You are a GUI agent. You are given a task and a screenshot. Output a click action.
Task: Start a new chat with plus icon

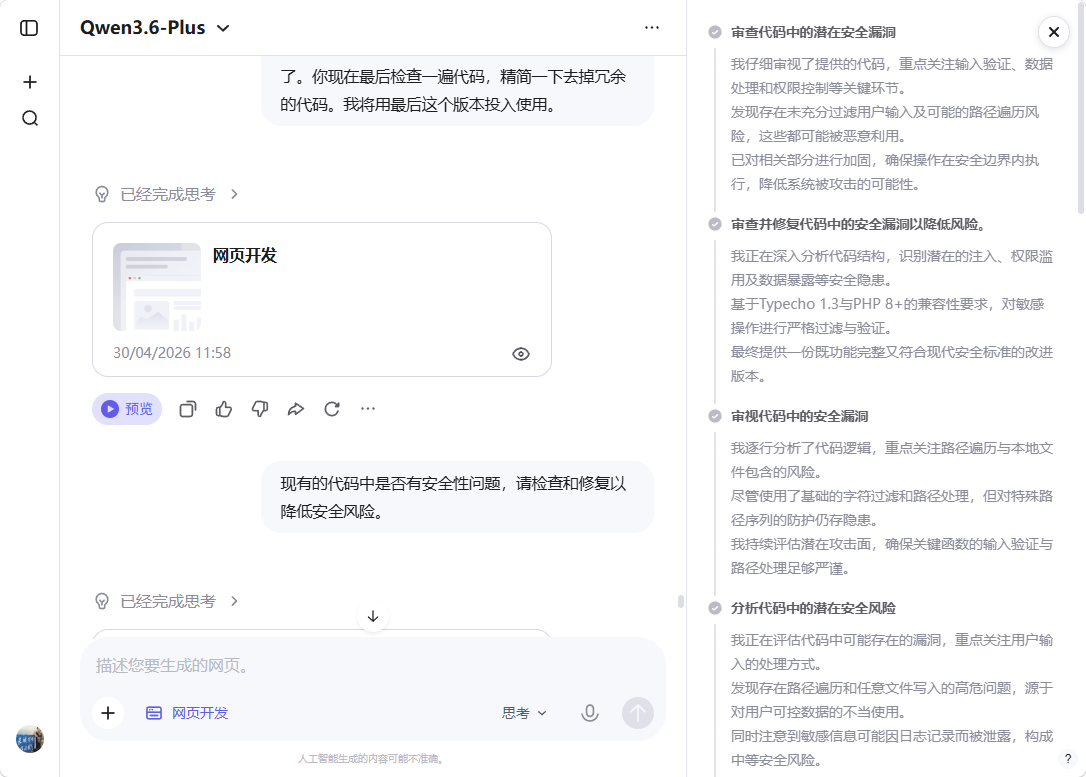(x=30, y=82)
